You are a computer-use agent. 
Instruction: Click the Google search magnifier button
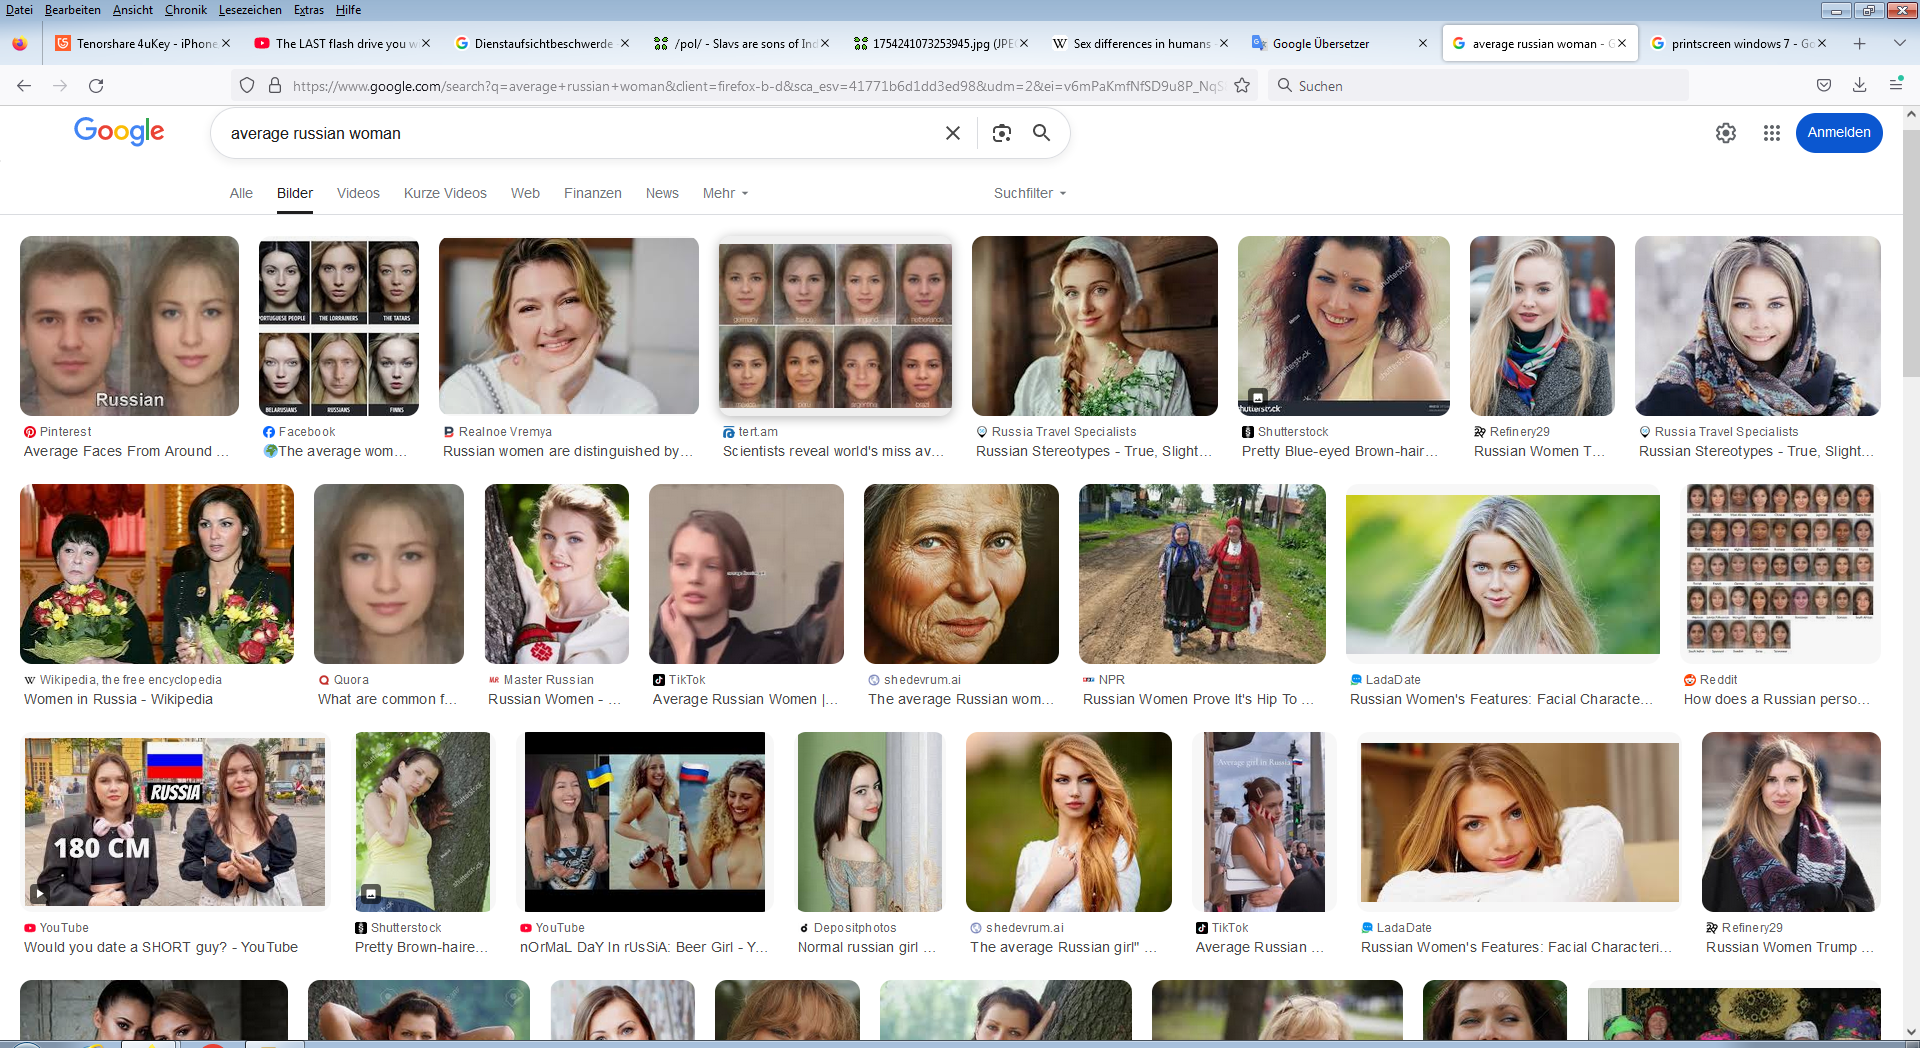(1041, 133)
